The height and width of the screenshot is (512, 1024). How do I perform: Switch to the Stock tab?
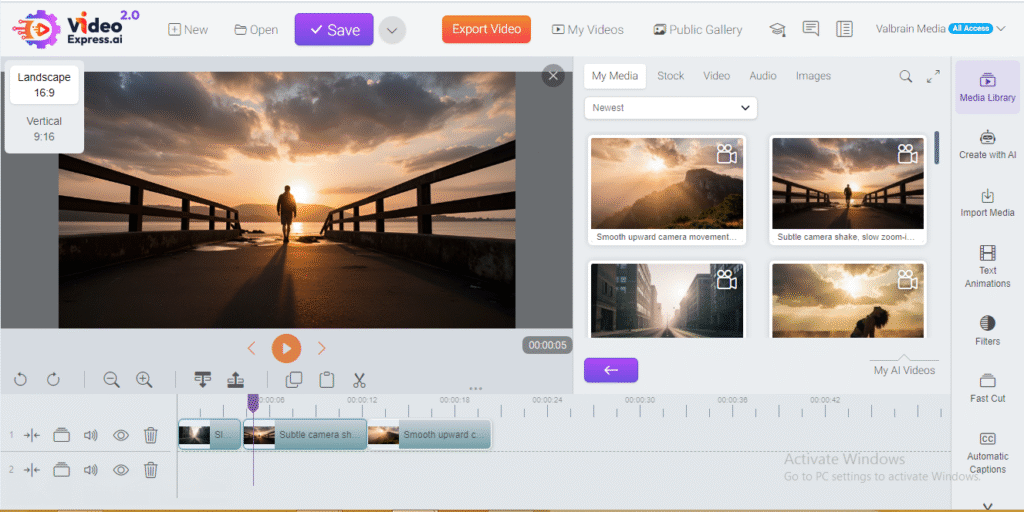[671, 76]
